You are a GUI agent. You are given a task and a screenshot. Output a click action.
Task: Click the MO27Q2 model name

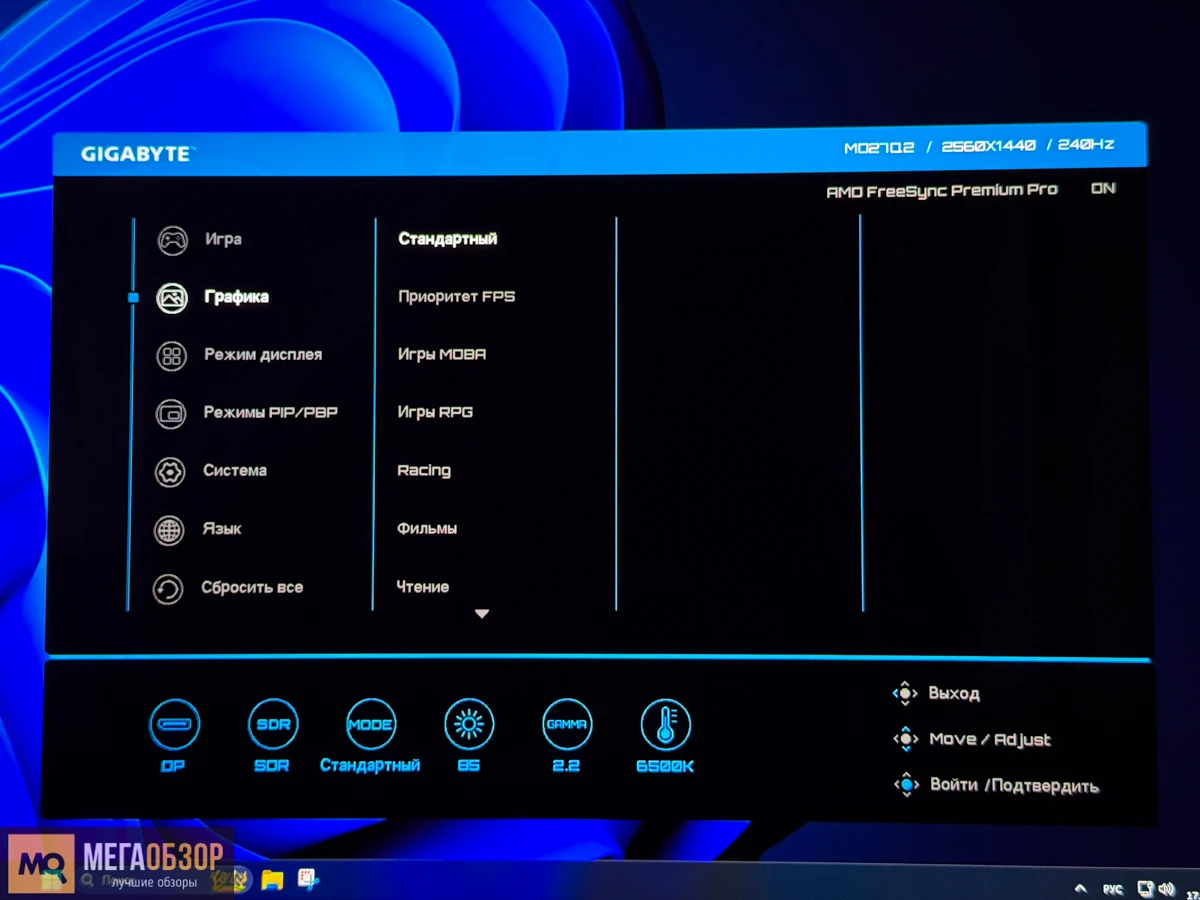tap(879, 147)
